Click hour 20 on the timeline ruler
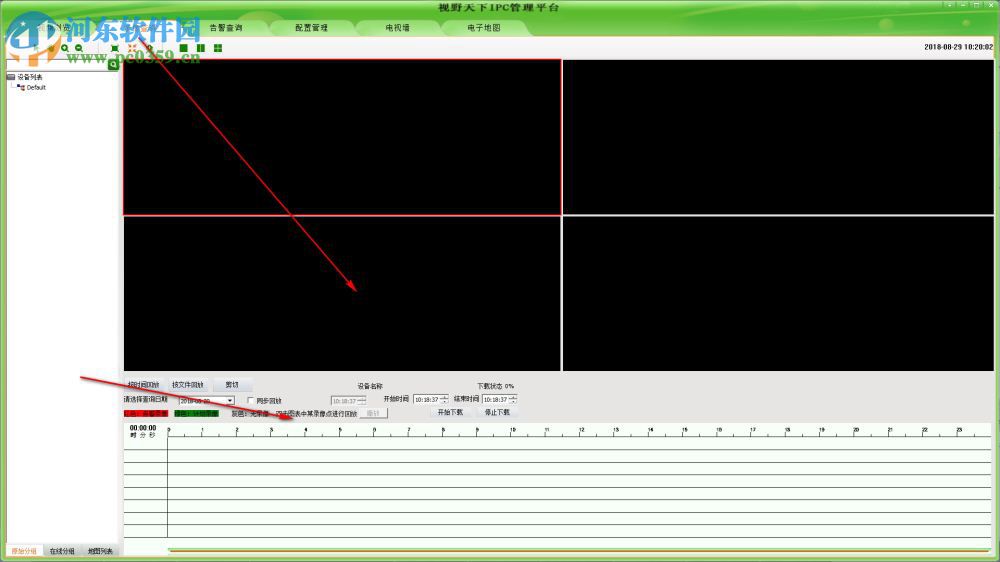1000x562 pixels. 856,430
